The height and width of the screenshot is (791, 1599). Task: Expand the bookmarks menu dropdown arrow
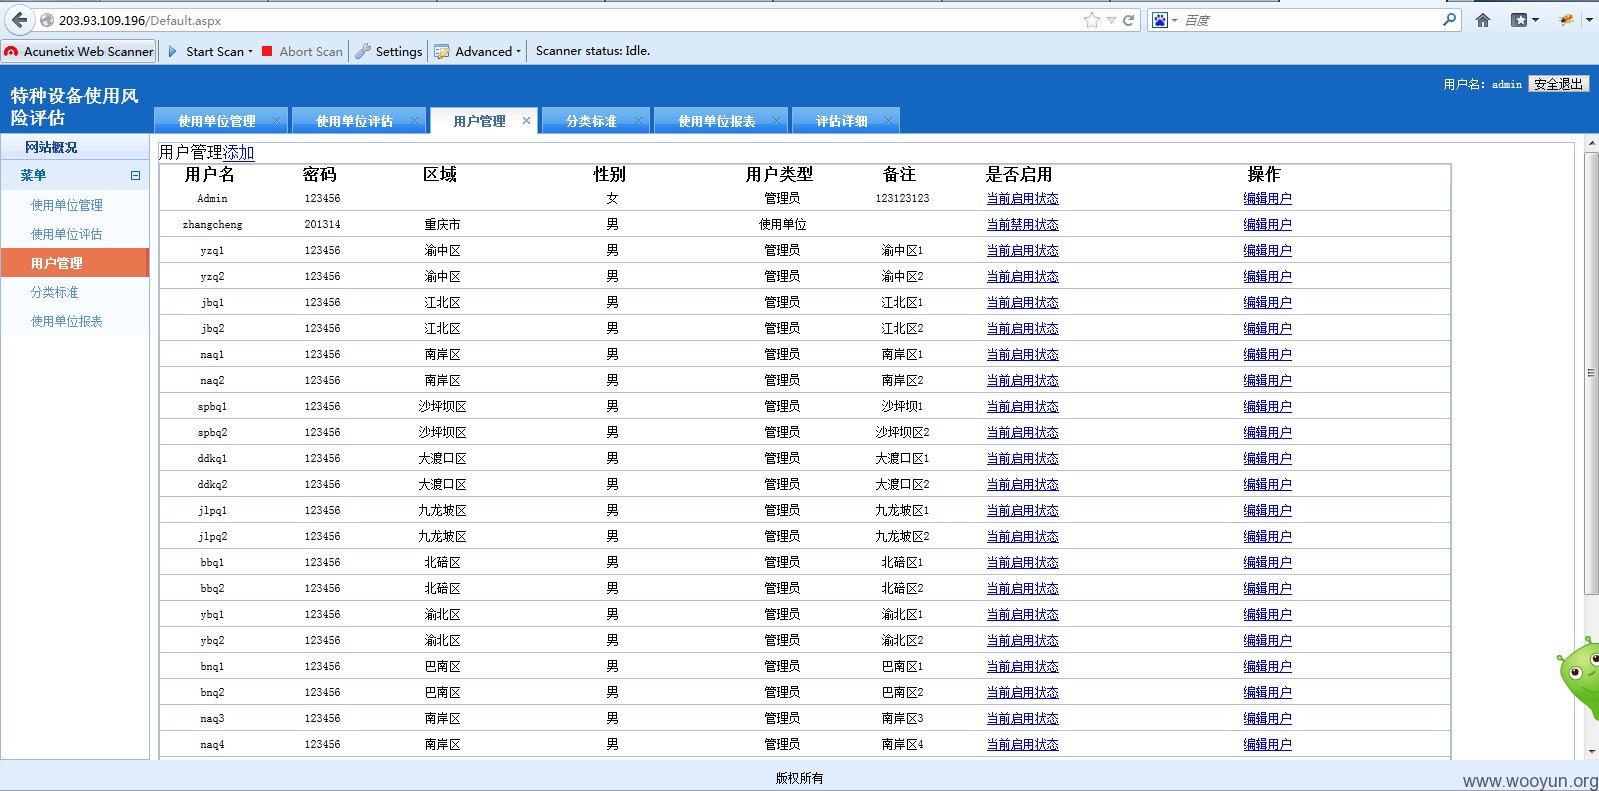1535,20
